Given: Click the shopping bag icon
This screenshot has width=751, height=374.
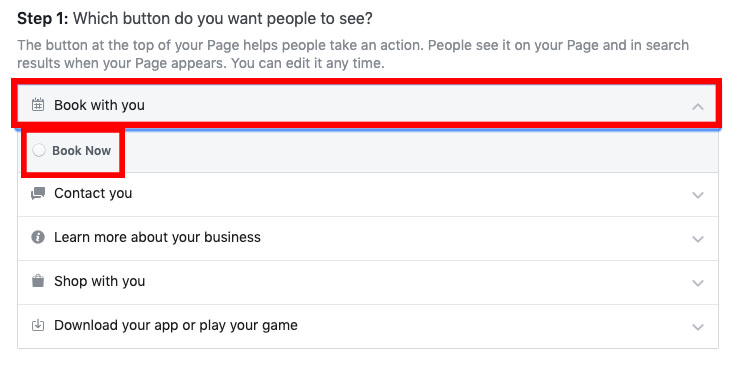Looking at the screenshot, I should [x=38, y=281].
